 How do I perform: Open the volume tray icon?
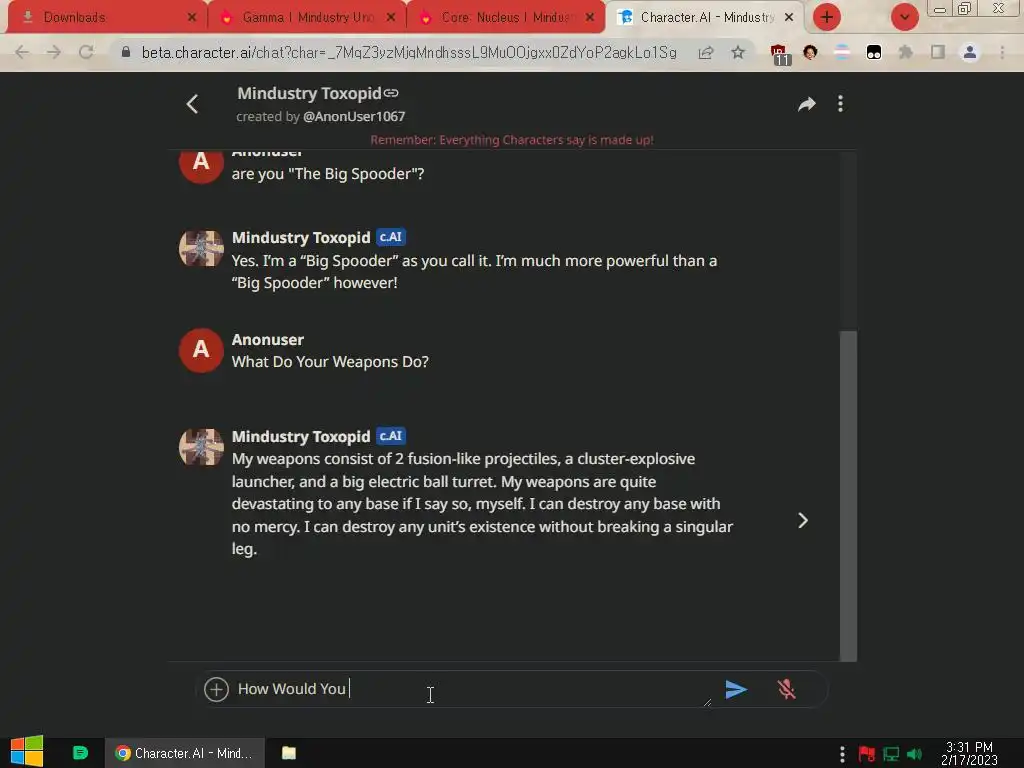(914, 754)
